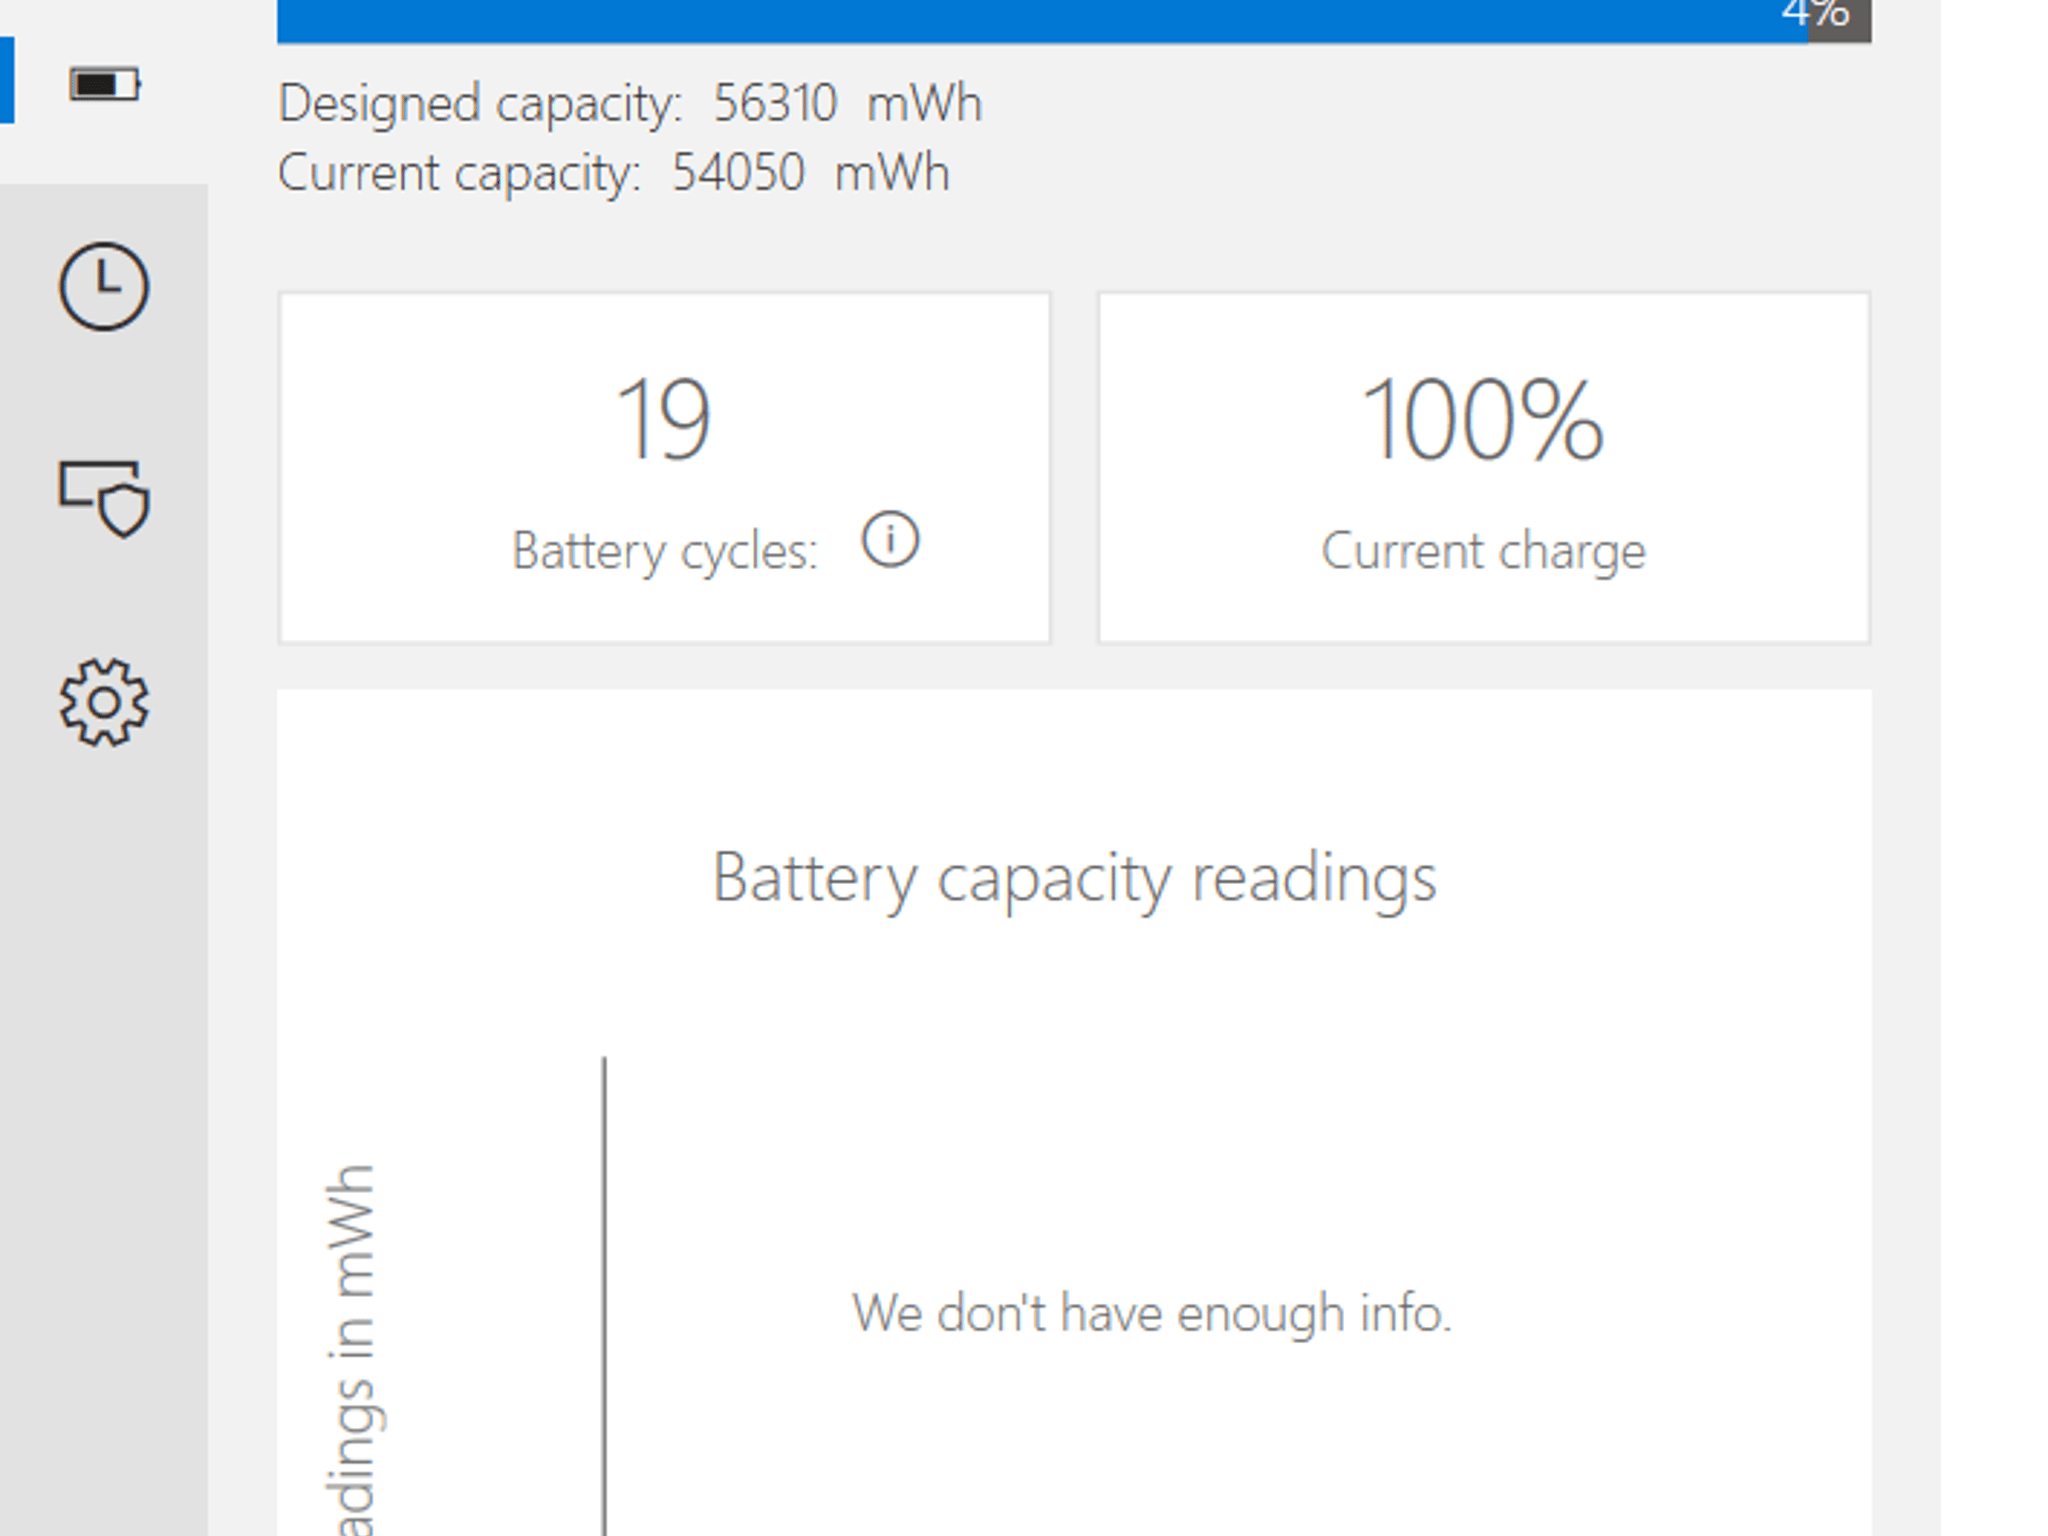Click the 'We don't have enough info.' message
This screenshot has height=1536, width=2048.
coord(1151,1313)
